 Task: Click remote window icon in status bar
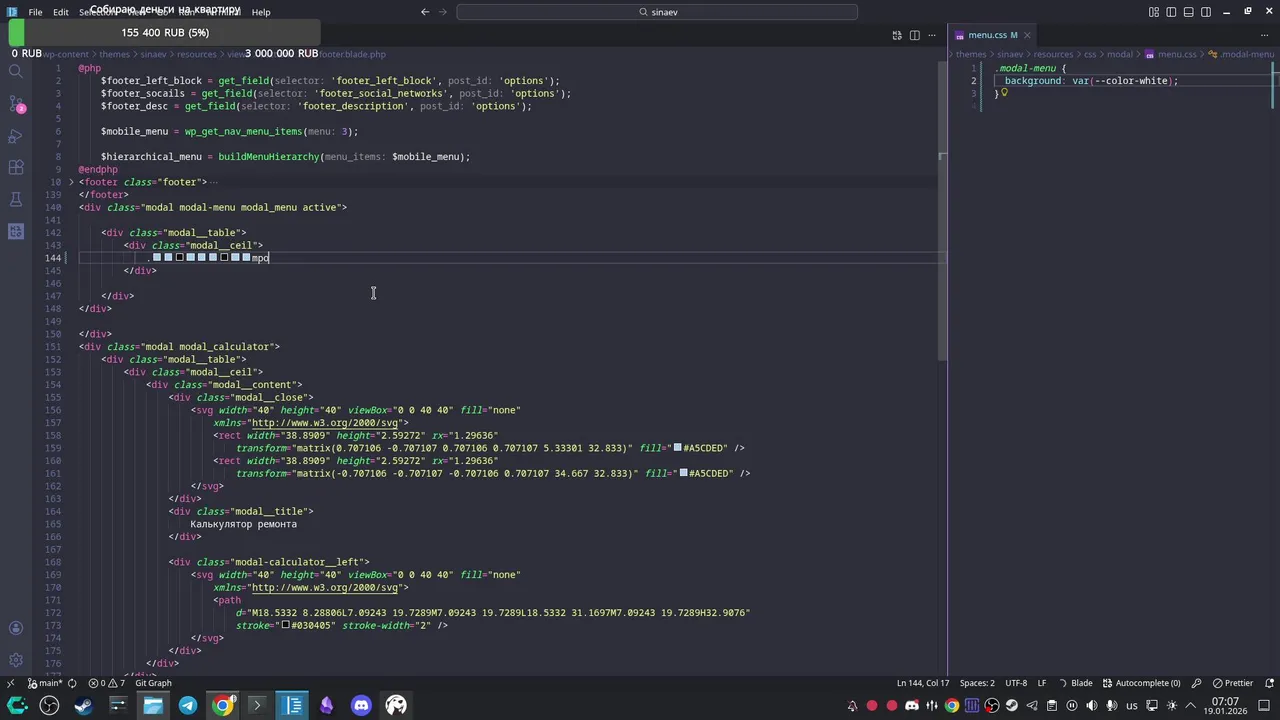tap(10, 683)
